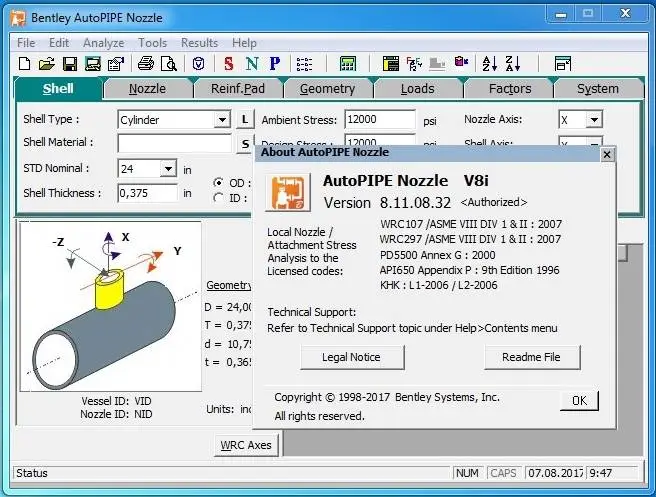656x497 pixels.
Task: Open the STD Nominal 24 dropdown
Action: [x=168, y=169]
